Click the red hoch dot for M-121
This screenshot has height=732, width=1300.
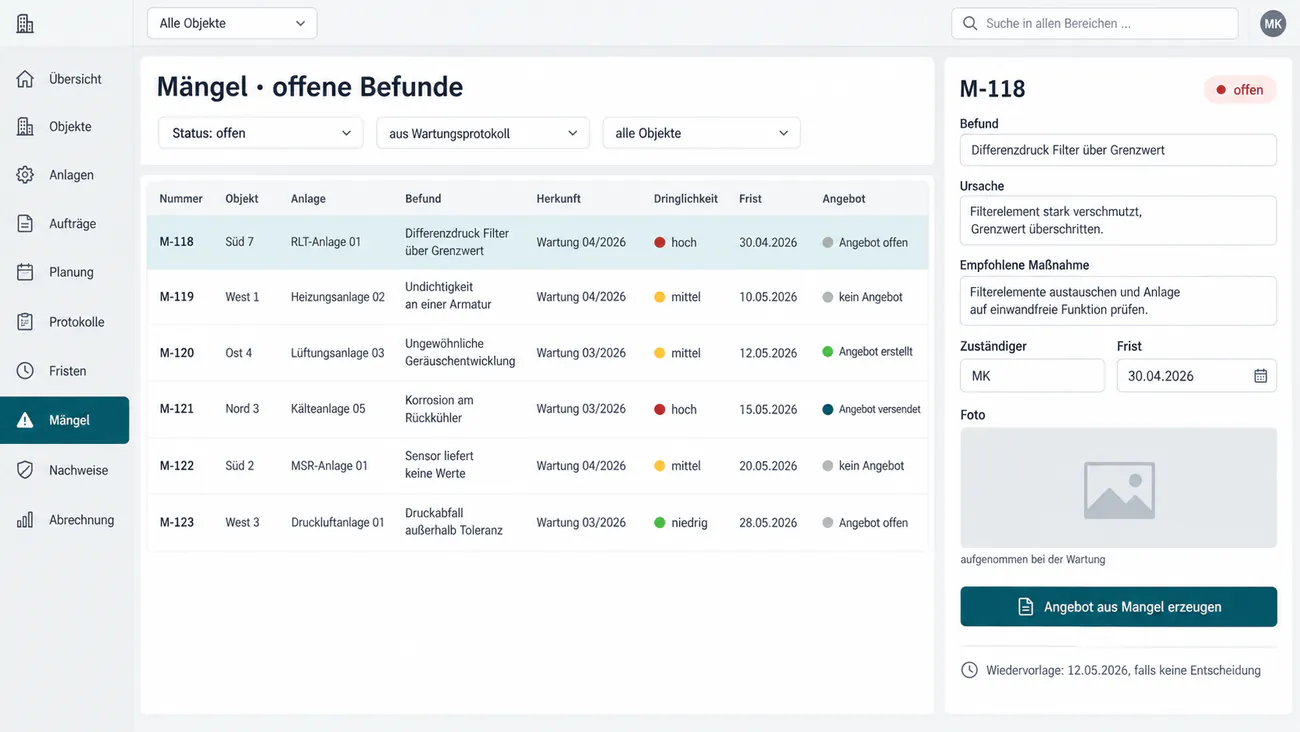tap(659, 409)
